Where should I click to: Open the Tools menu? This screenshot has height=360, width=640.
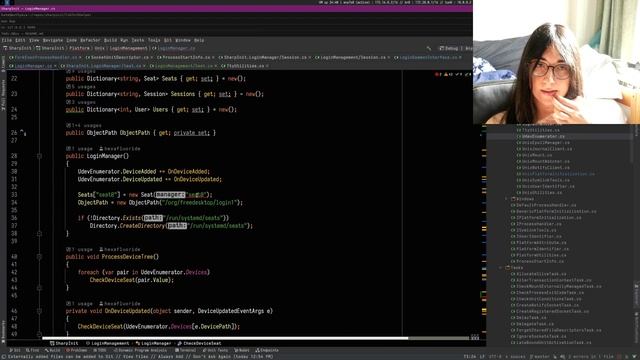pos(154,40)
